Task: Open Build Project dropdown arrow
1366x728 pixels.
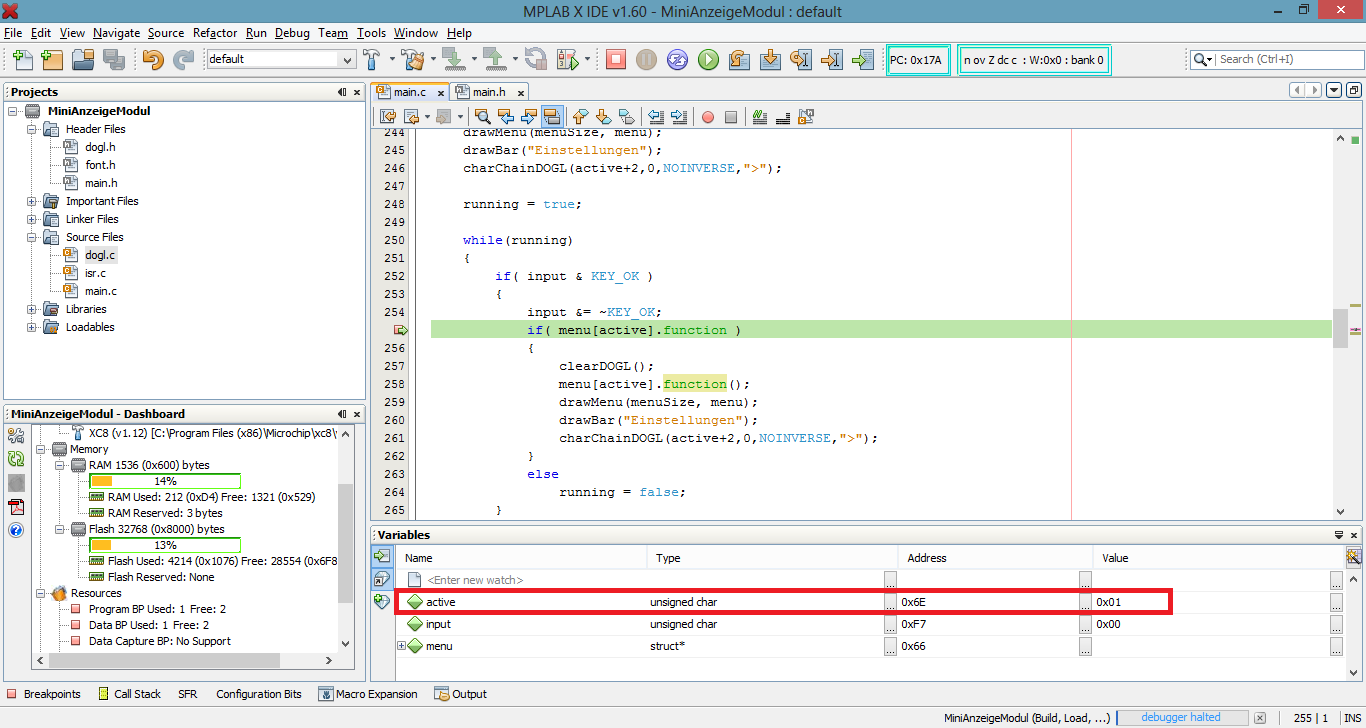Action: pyautogui.click(x=390, y=59)
